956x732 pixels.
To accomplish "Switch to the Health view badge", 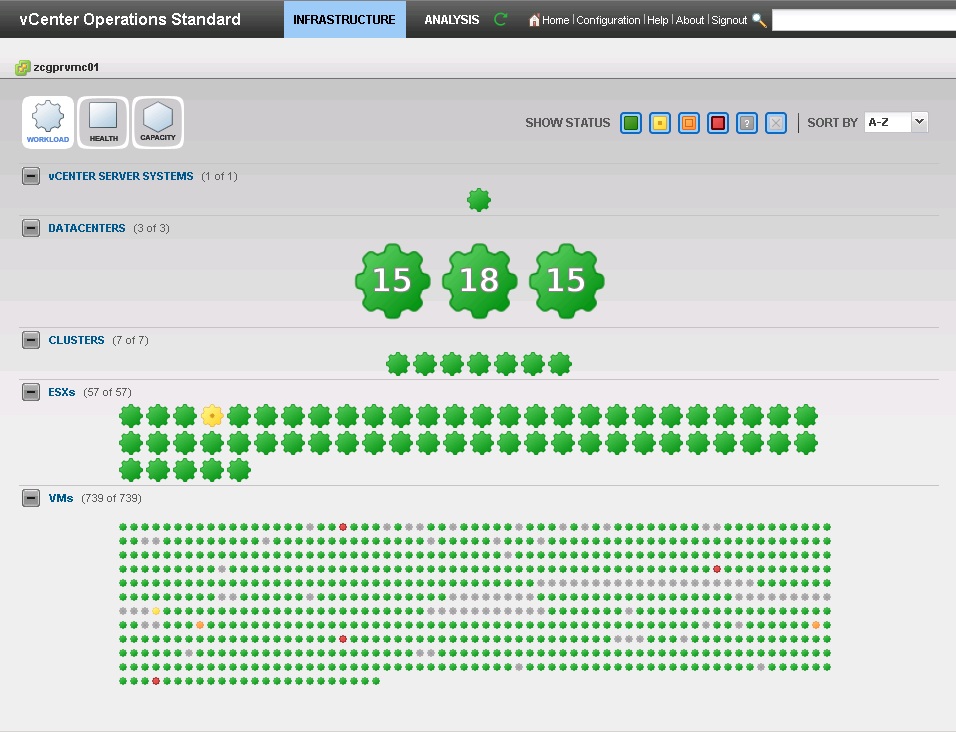I will (103, 122).
